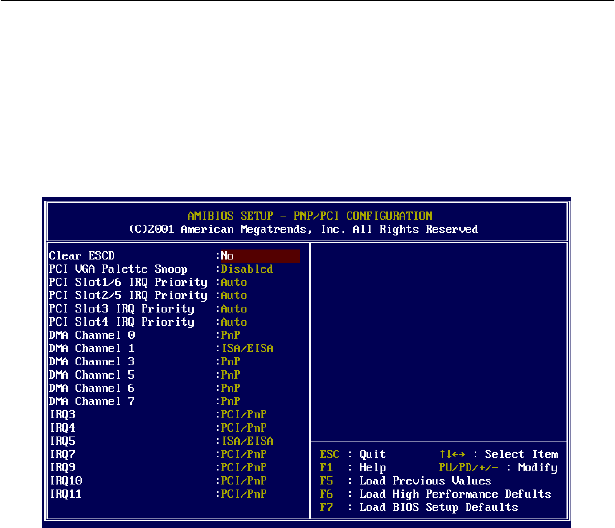Click the IRQ9 label

pos(62,468)
